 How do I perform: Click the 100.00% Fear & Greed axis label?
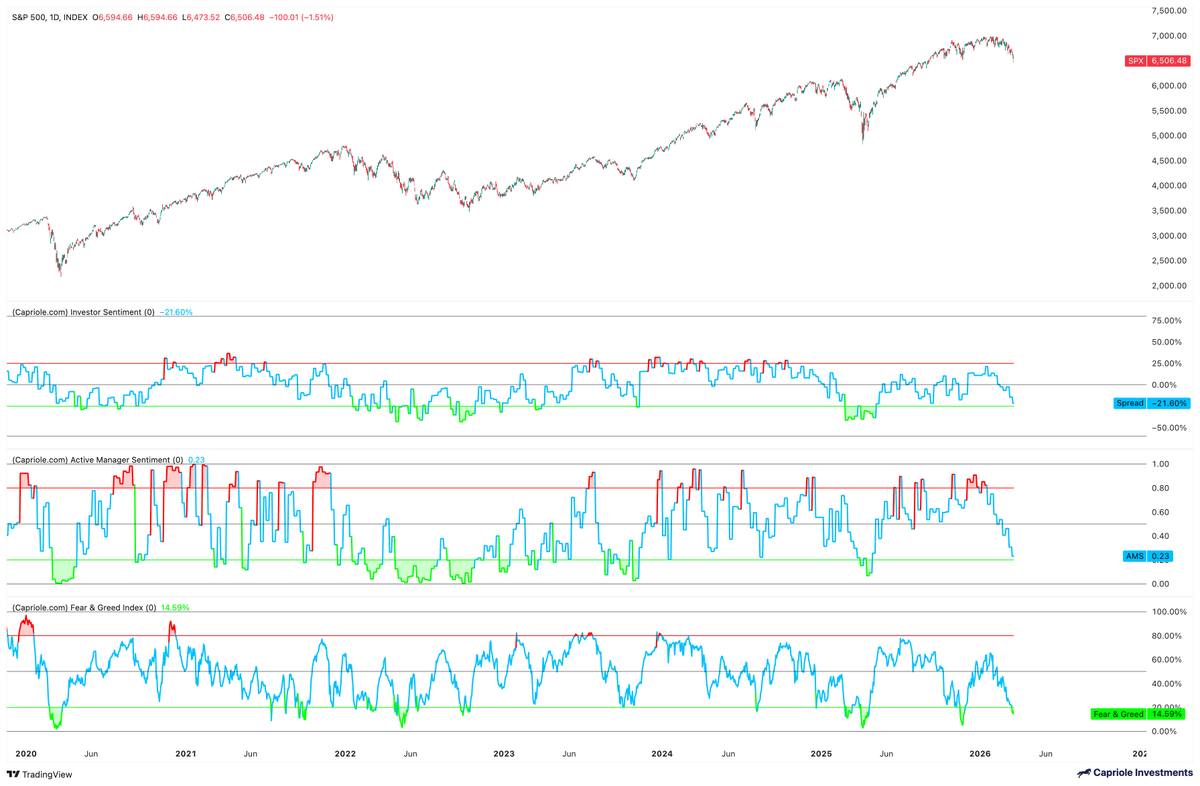pyautogui.click(x=1167, y=612)
